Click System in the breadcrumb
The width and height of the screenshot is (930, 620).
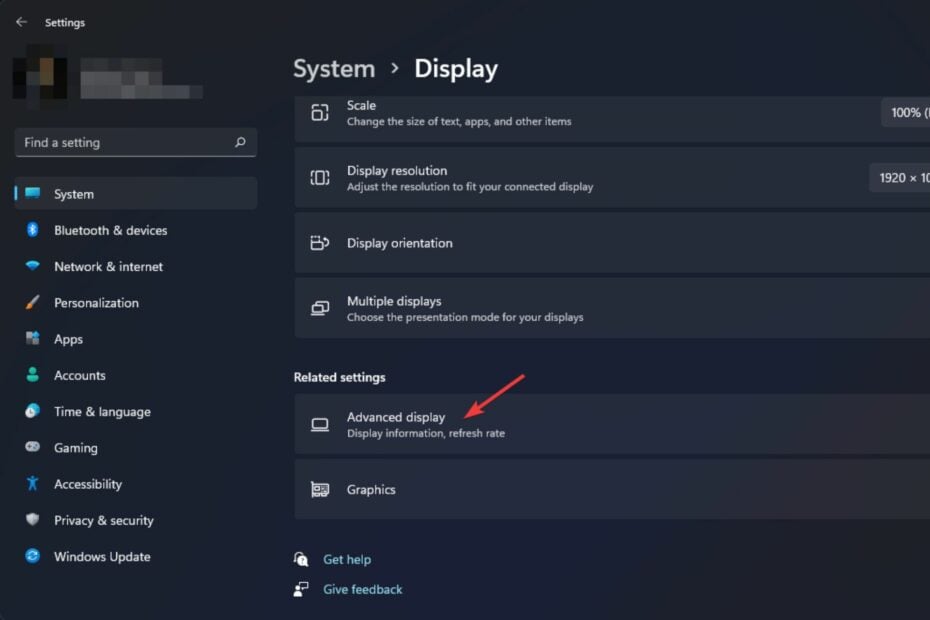click(x=334, y=68)
